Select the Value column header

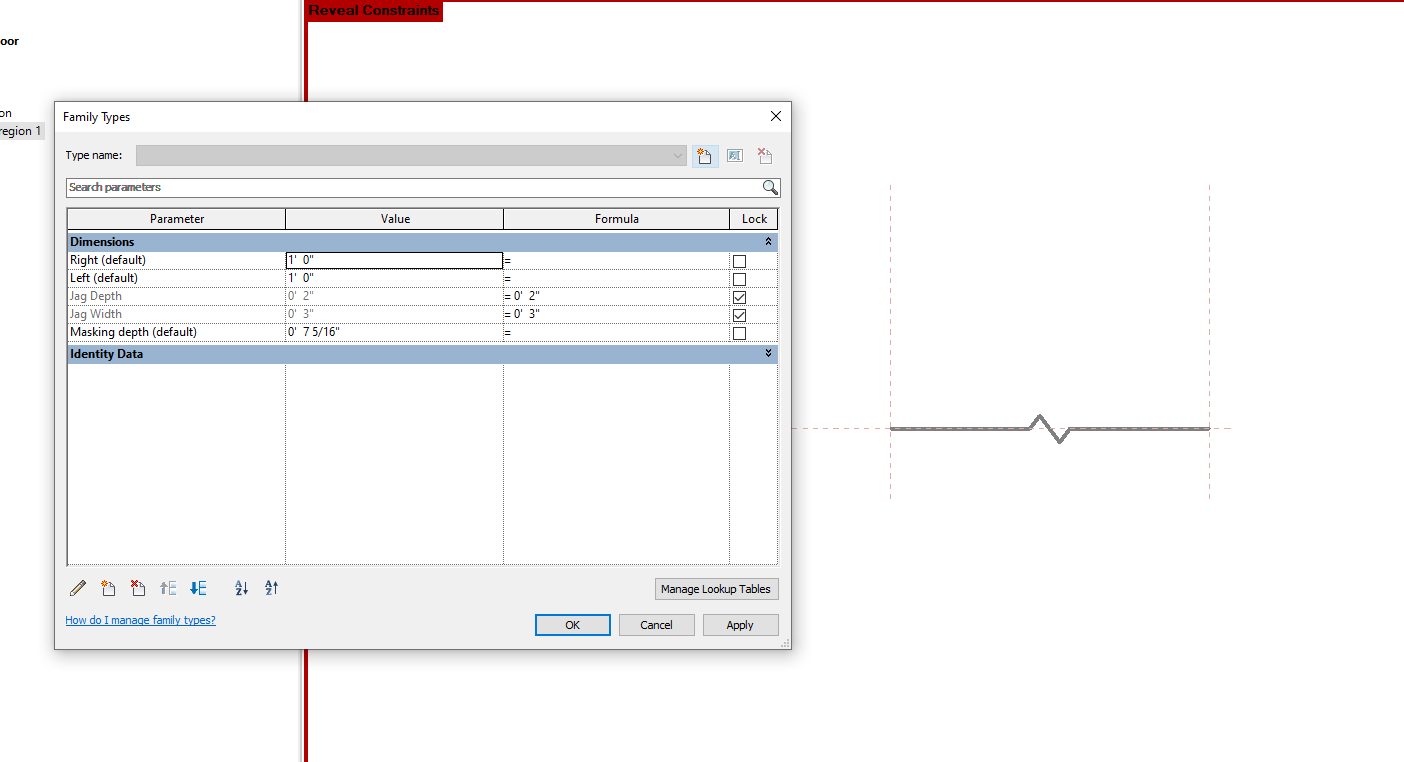click(394, 218)
